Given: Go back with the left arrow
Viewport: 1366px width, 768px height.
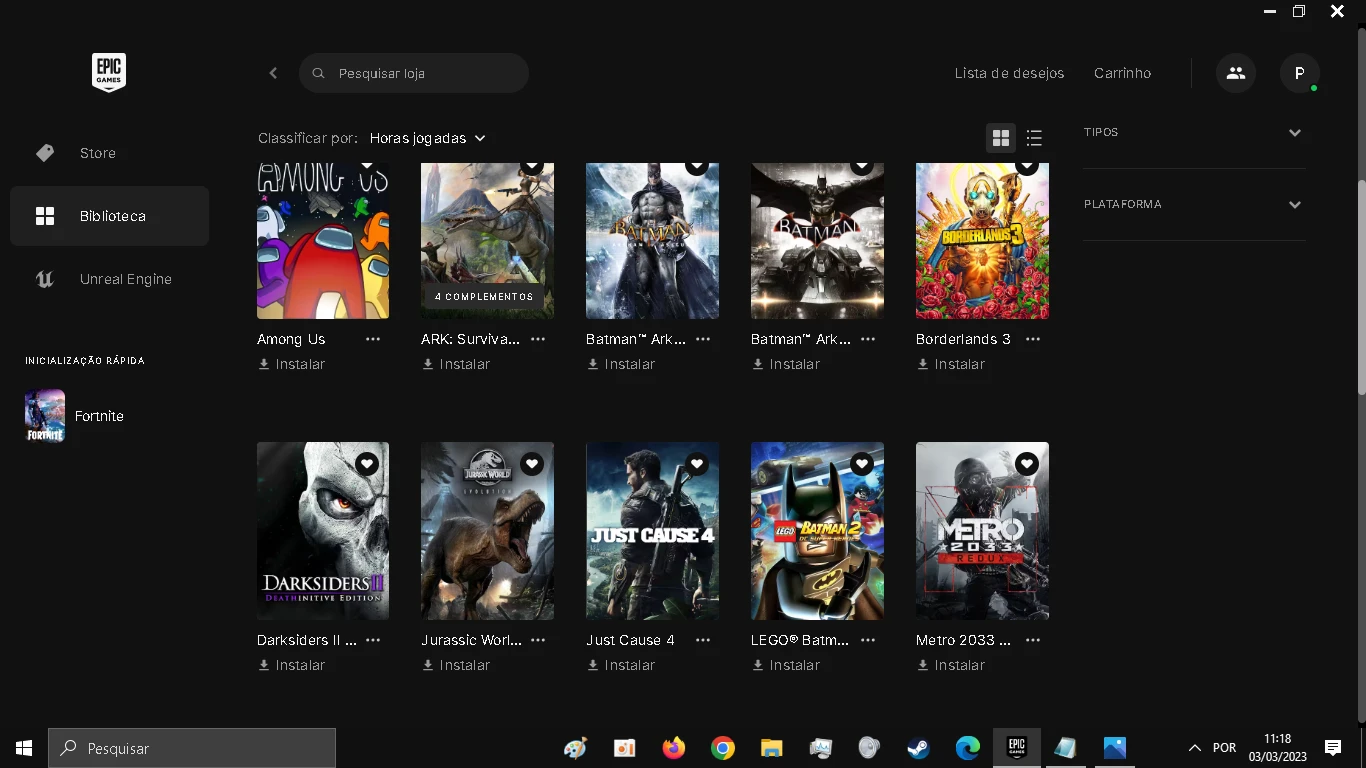Looking at the screenshot, I should point(273,73).
